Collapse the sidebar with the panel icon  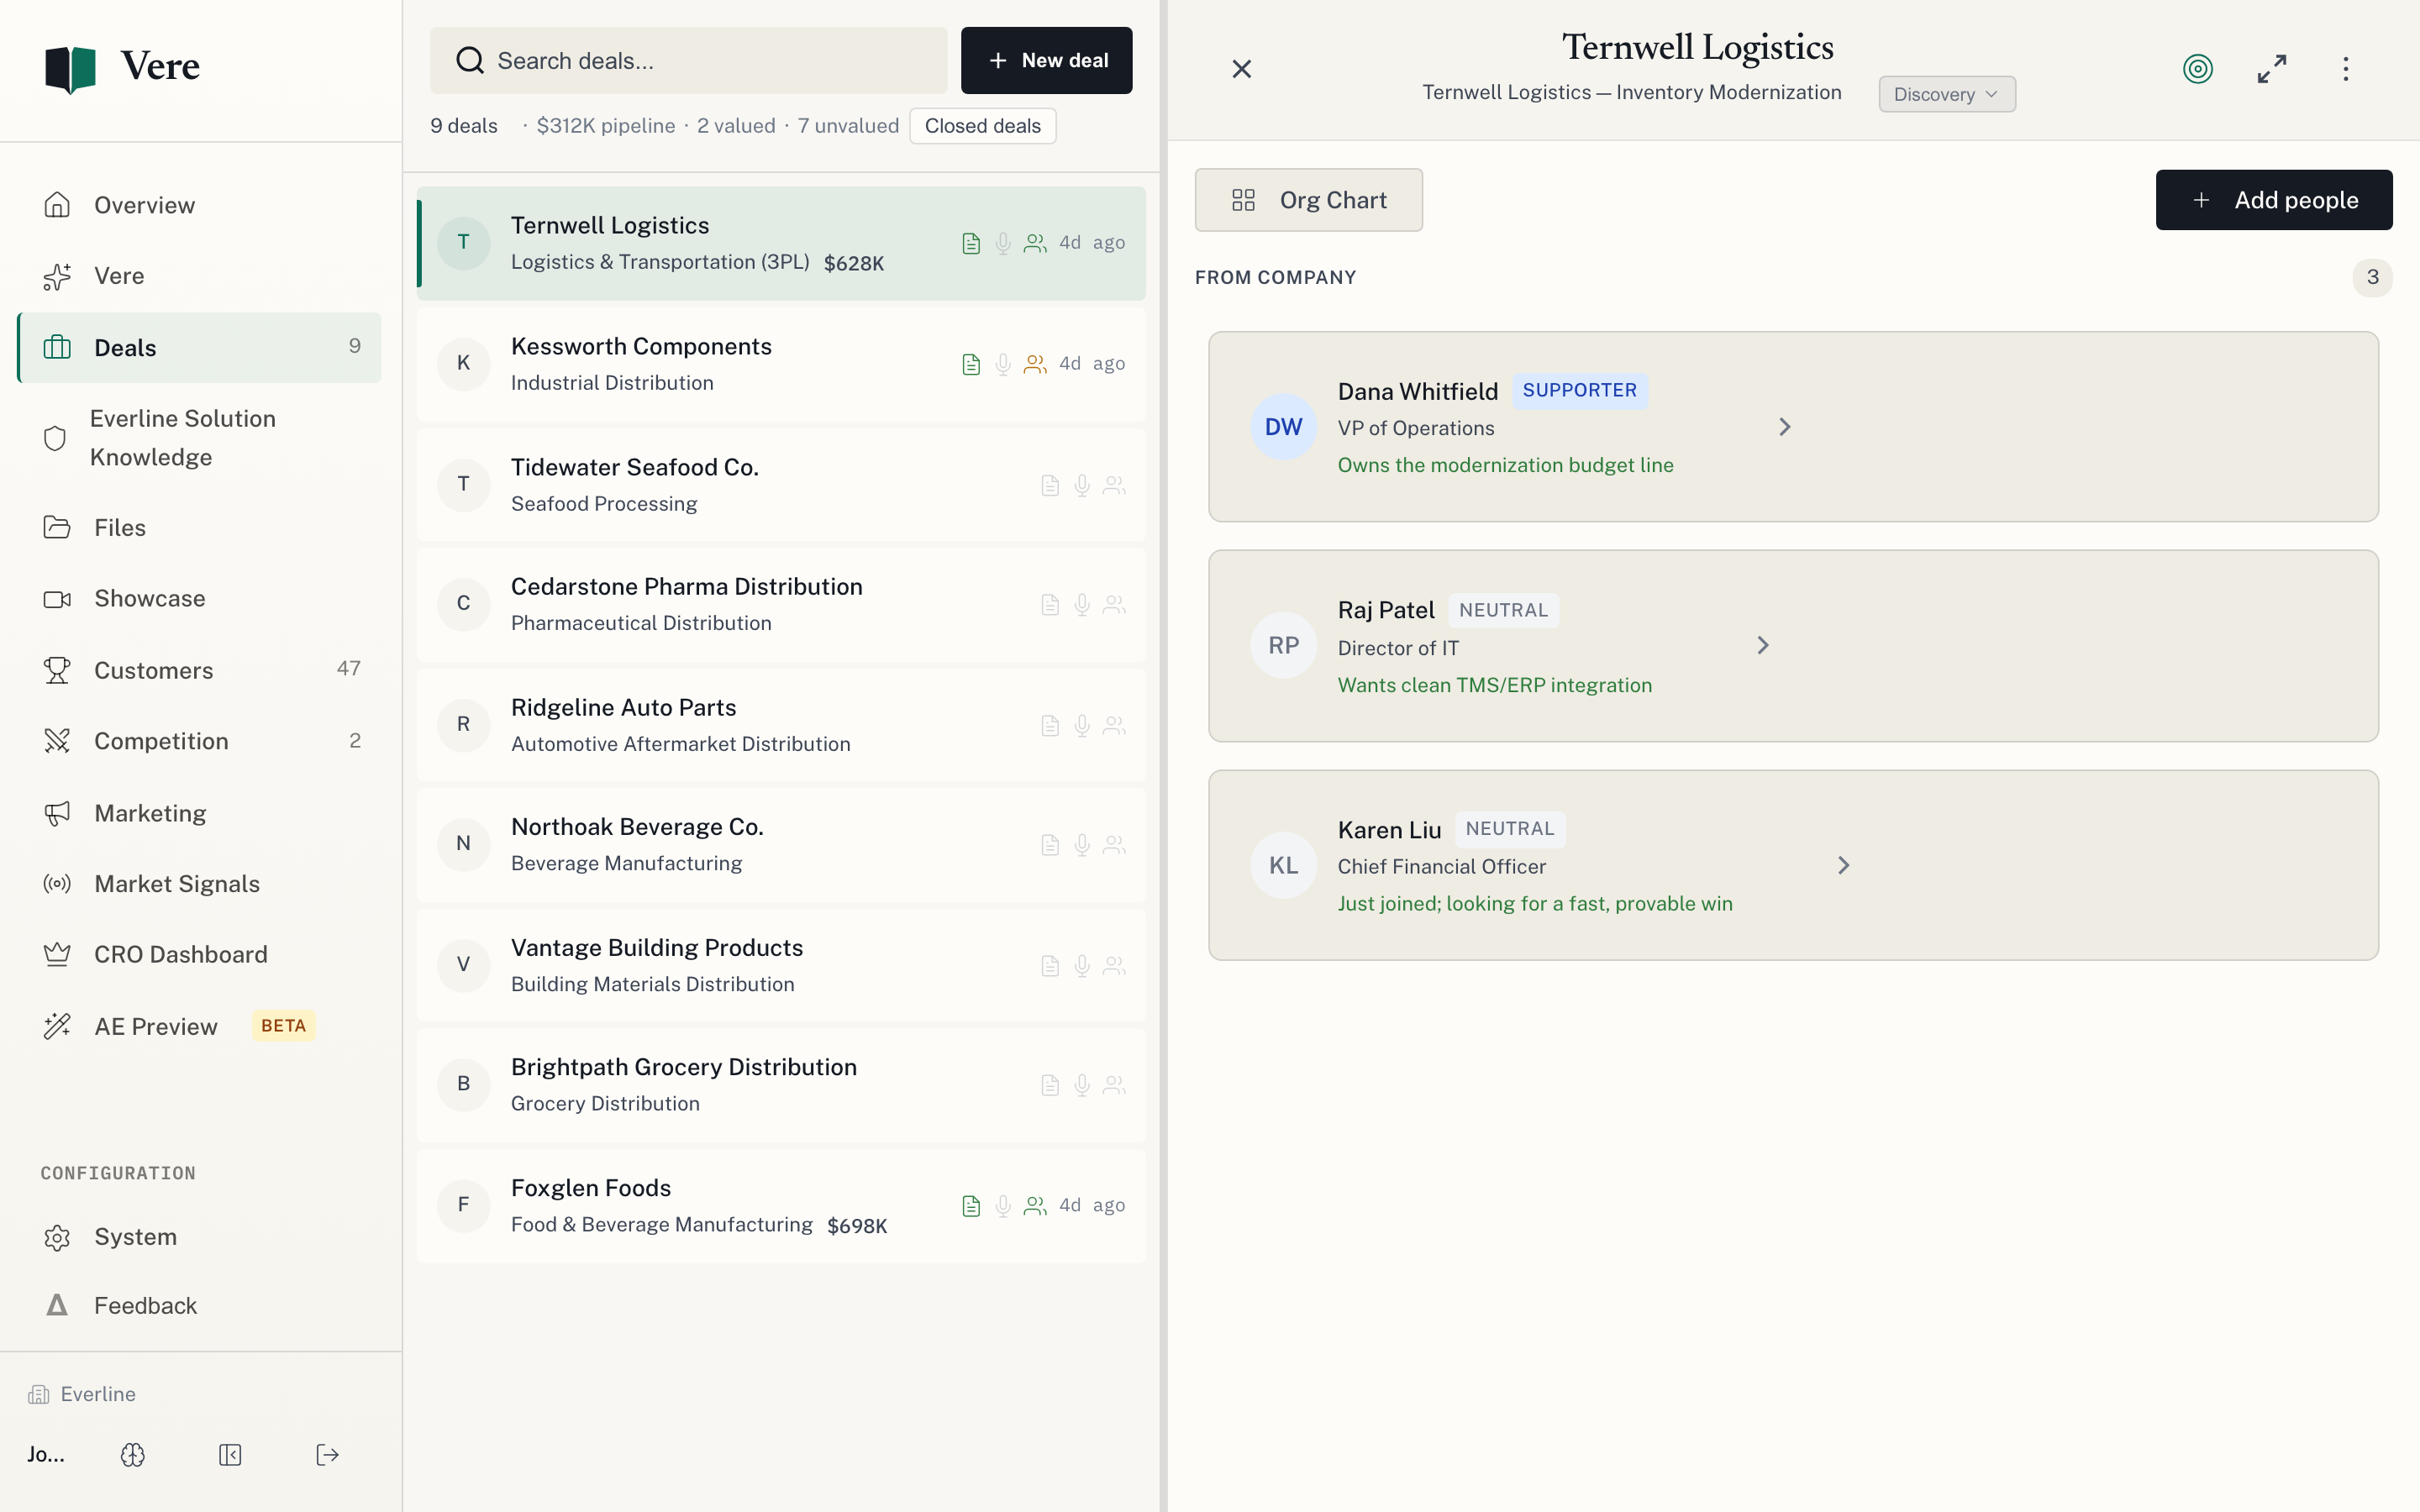[x=230, y=1455]
